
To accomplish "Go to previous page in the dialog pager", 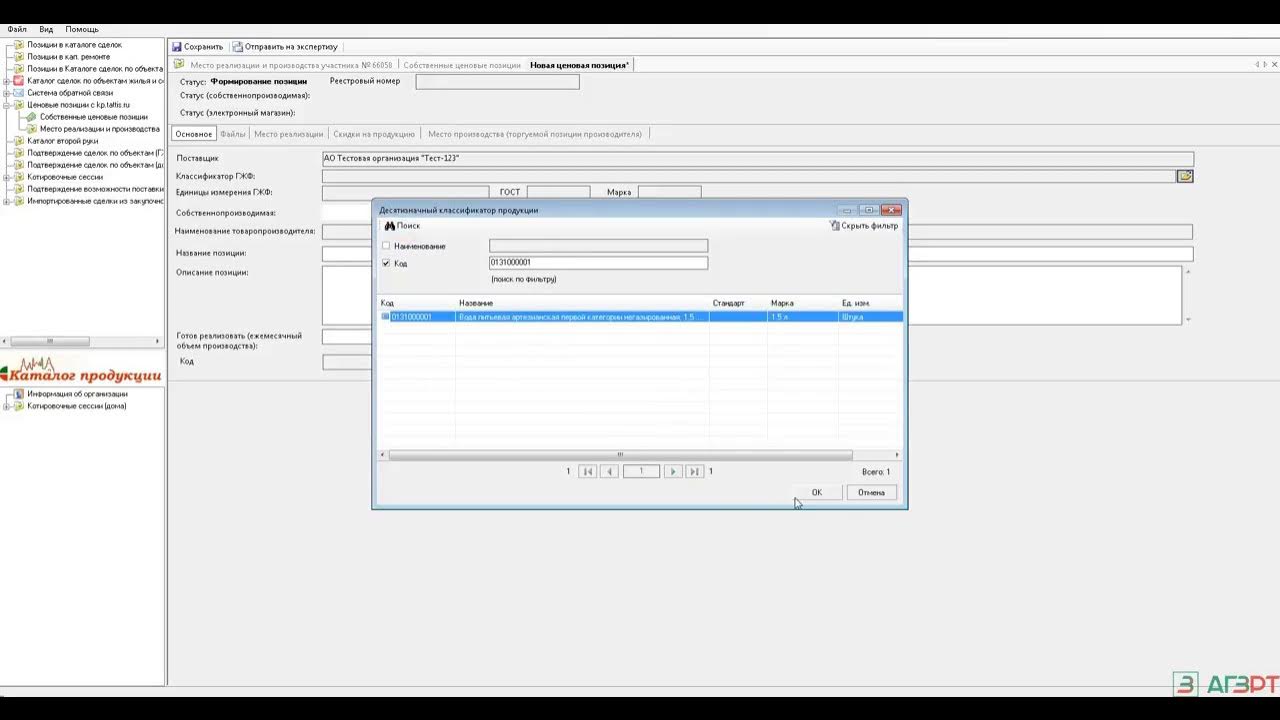I will [x=609, y=471].
